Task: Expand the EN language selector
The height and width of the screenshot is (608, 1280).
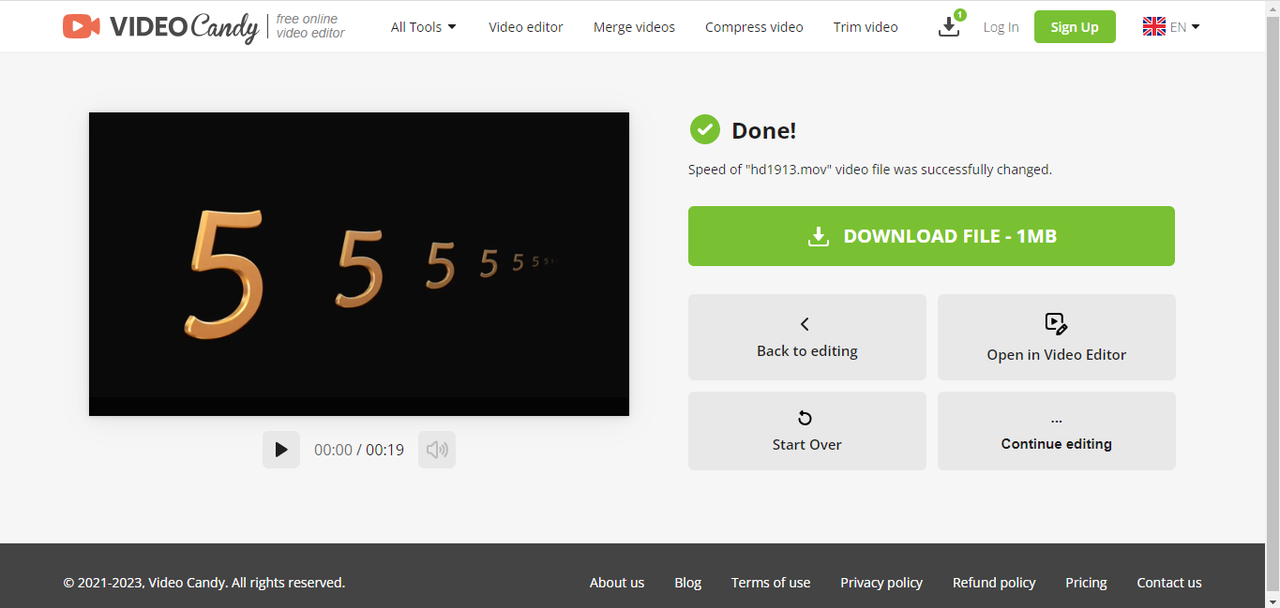Action: [x=1171, y=27]
